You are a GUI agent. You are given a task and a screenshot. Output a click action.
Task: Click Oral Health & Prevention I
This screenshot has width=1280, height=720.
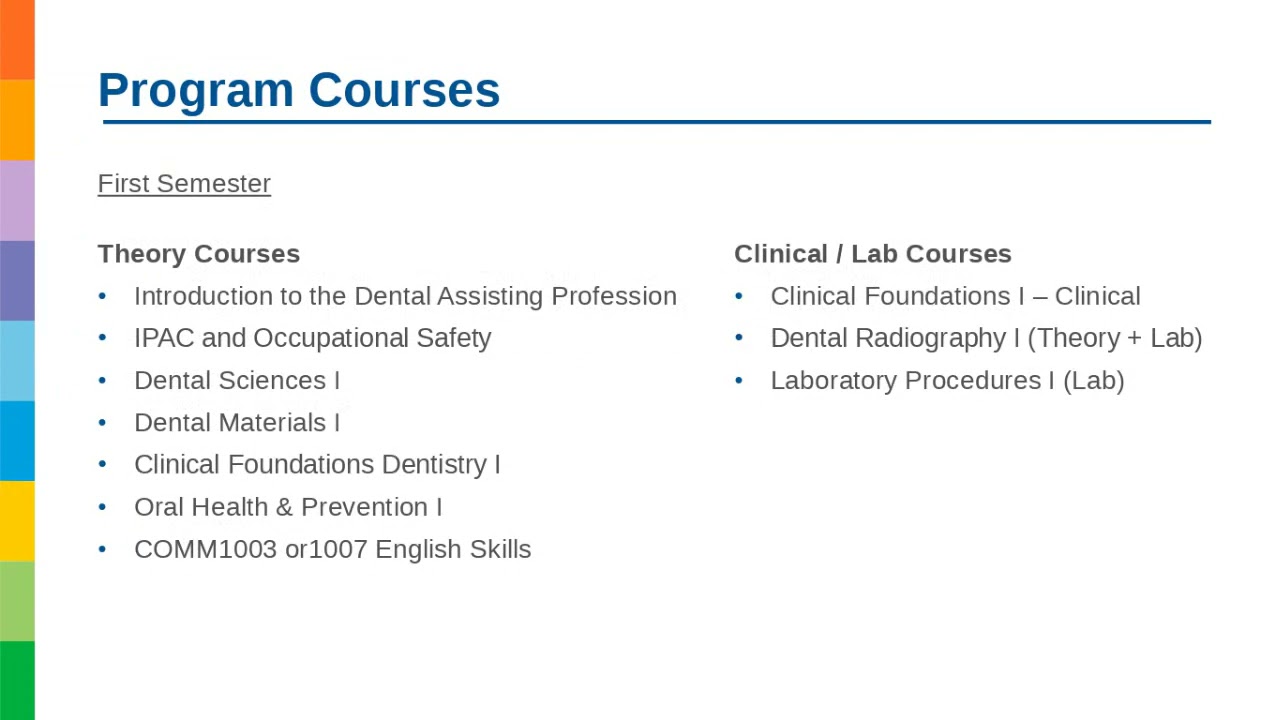288,507
